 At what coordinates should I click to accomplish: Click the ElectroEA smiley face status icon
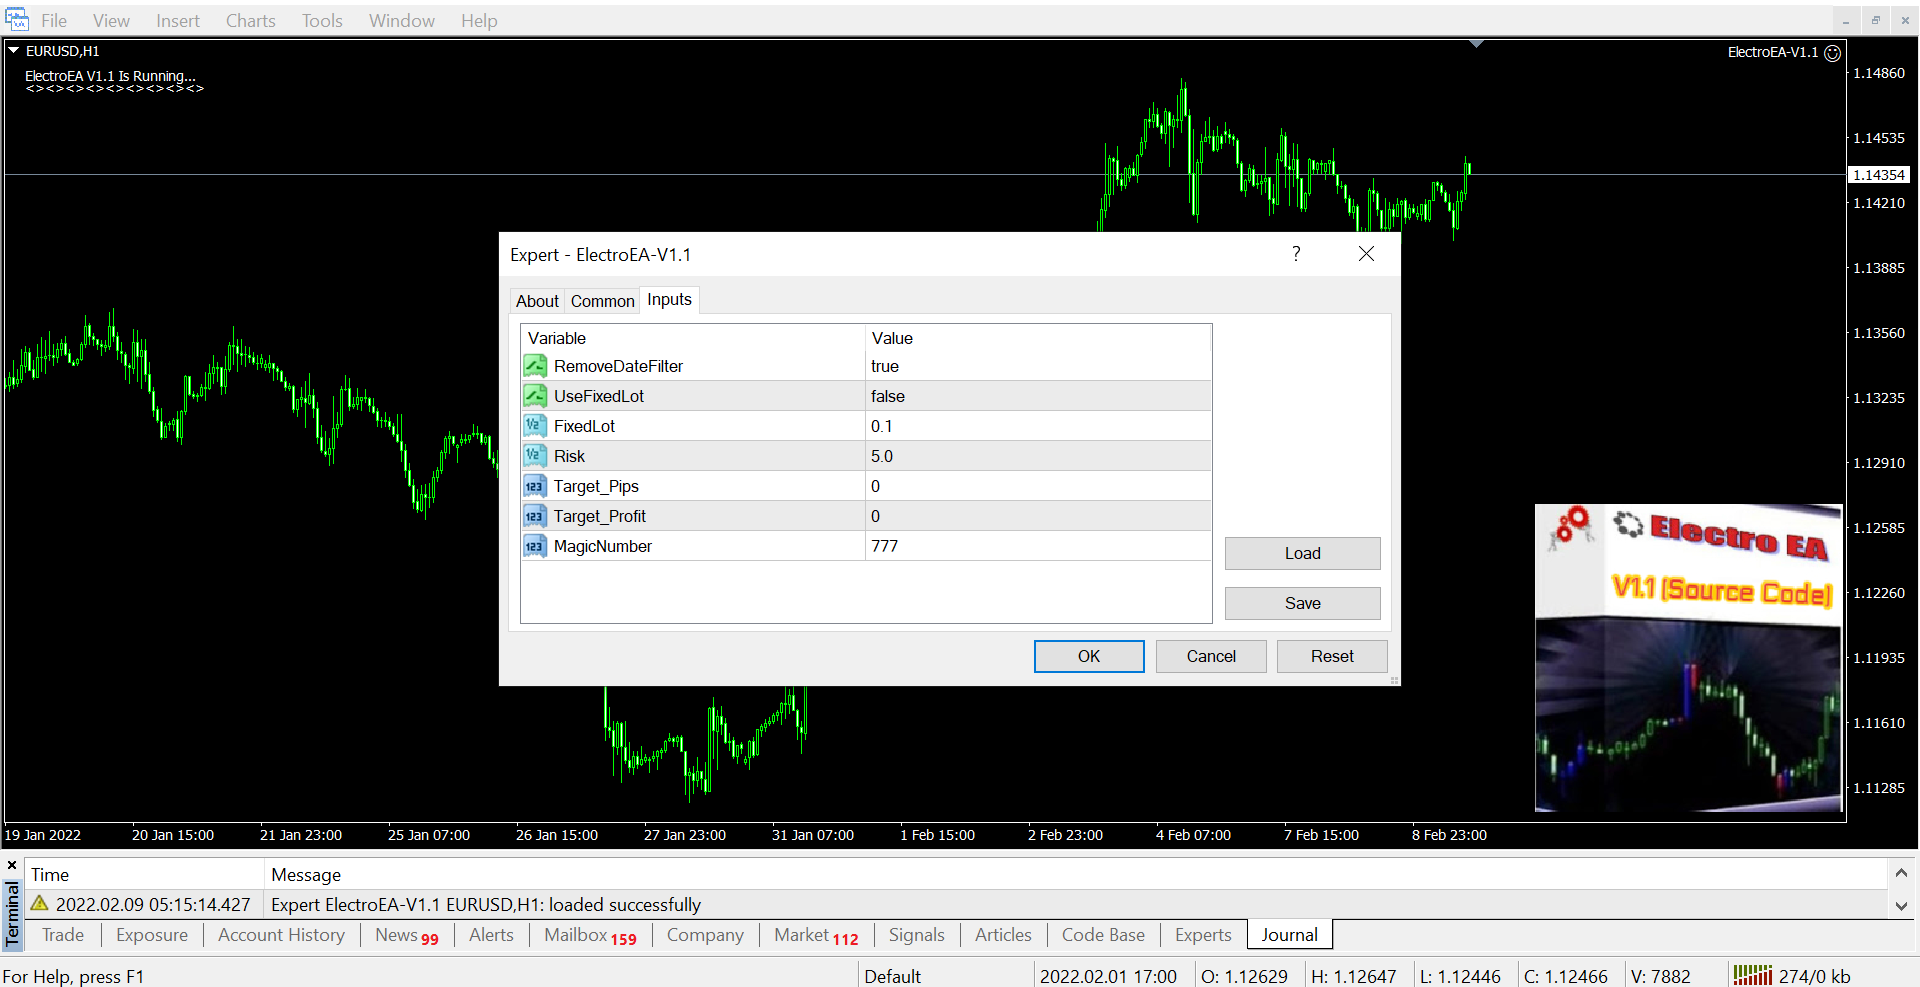tap(1832, 53)
